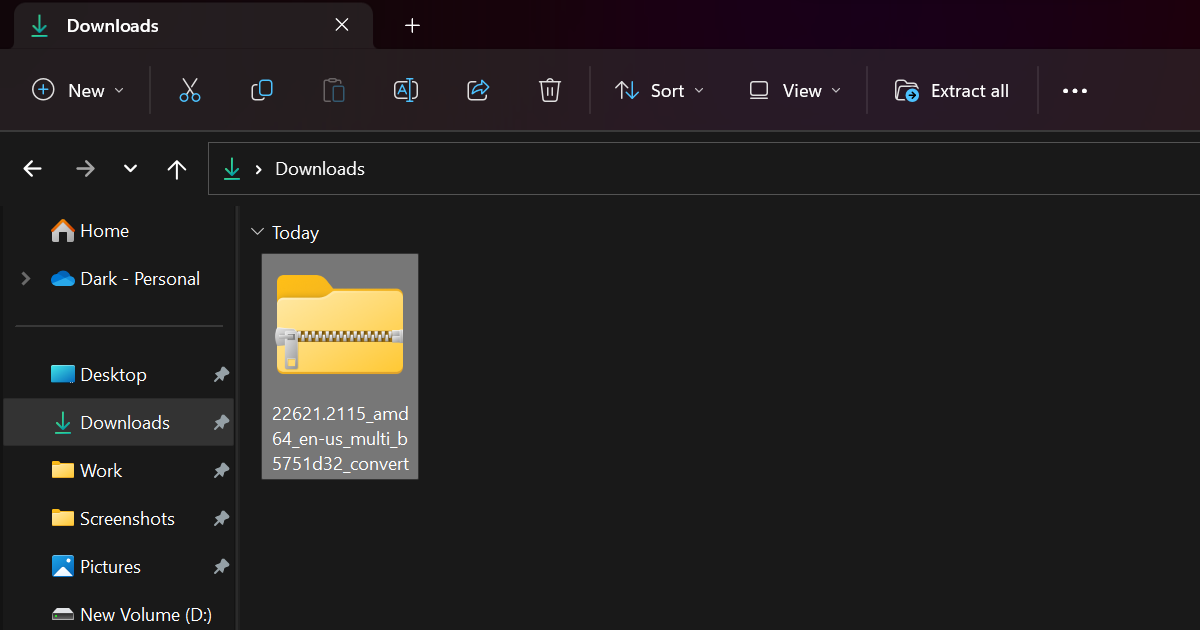Add a new tab

coord(412,26)
